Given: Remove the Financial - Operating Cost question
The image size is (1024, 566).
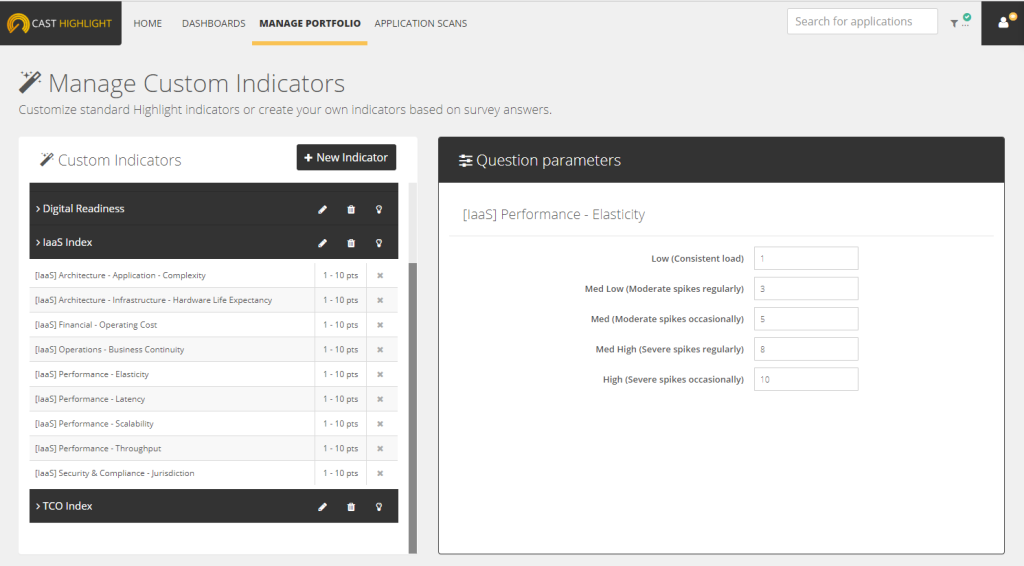Looking at the screenshot, I should click(x=380, y=325).
